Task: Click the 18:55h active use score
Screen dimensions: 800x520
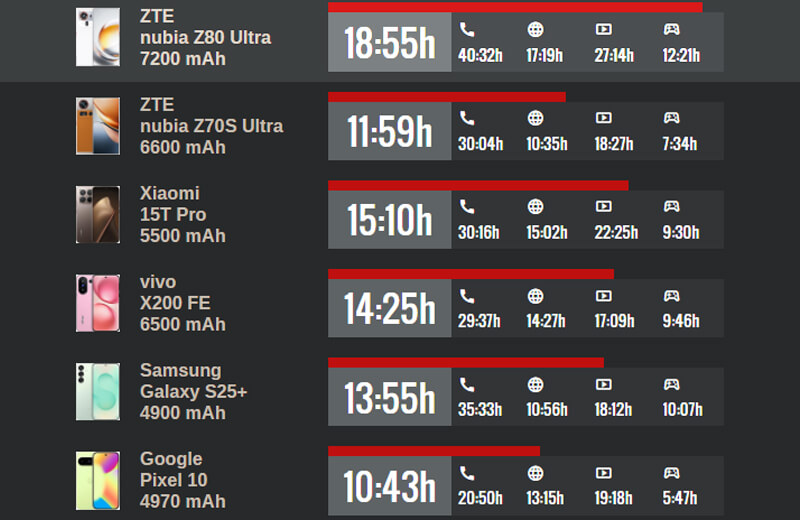Action: click(390, 43)
